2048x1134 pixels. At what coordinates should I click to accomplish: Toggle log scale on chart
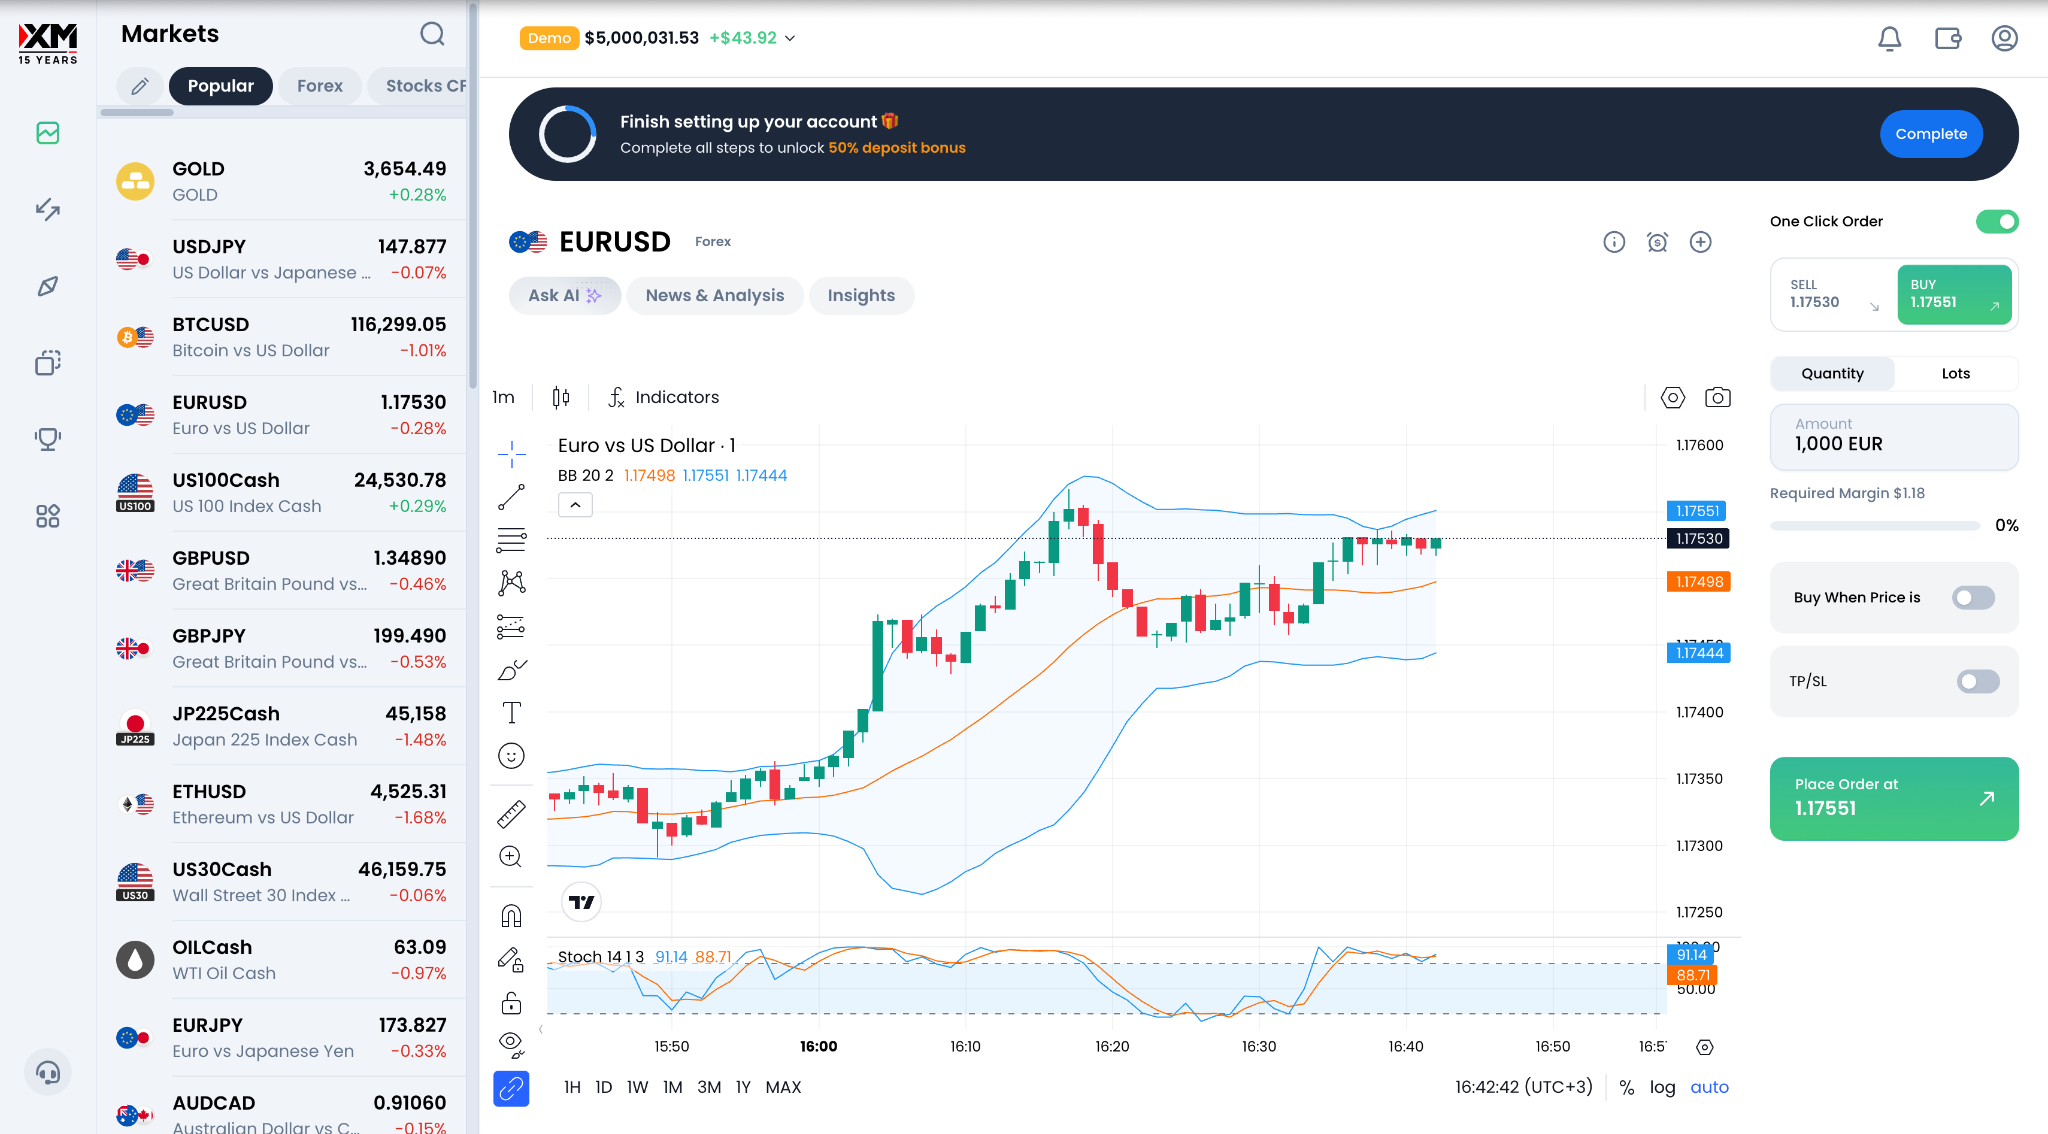(x=1662, y=1087)
